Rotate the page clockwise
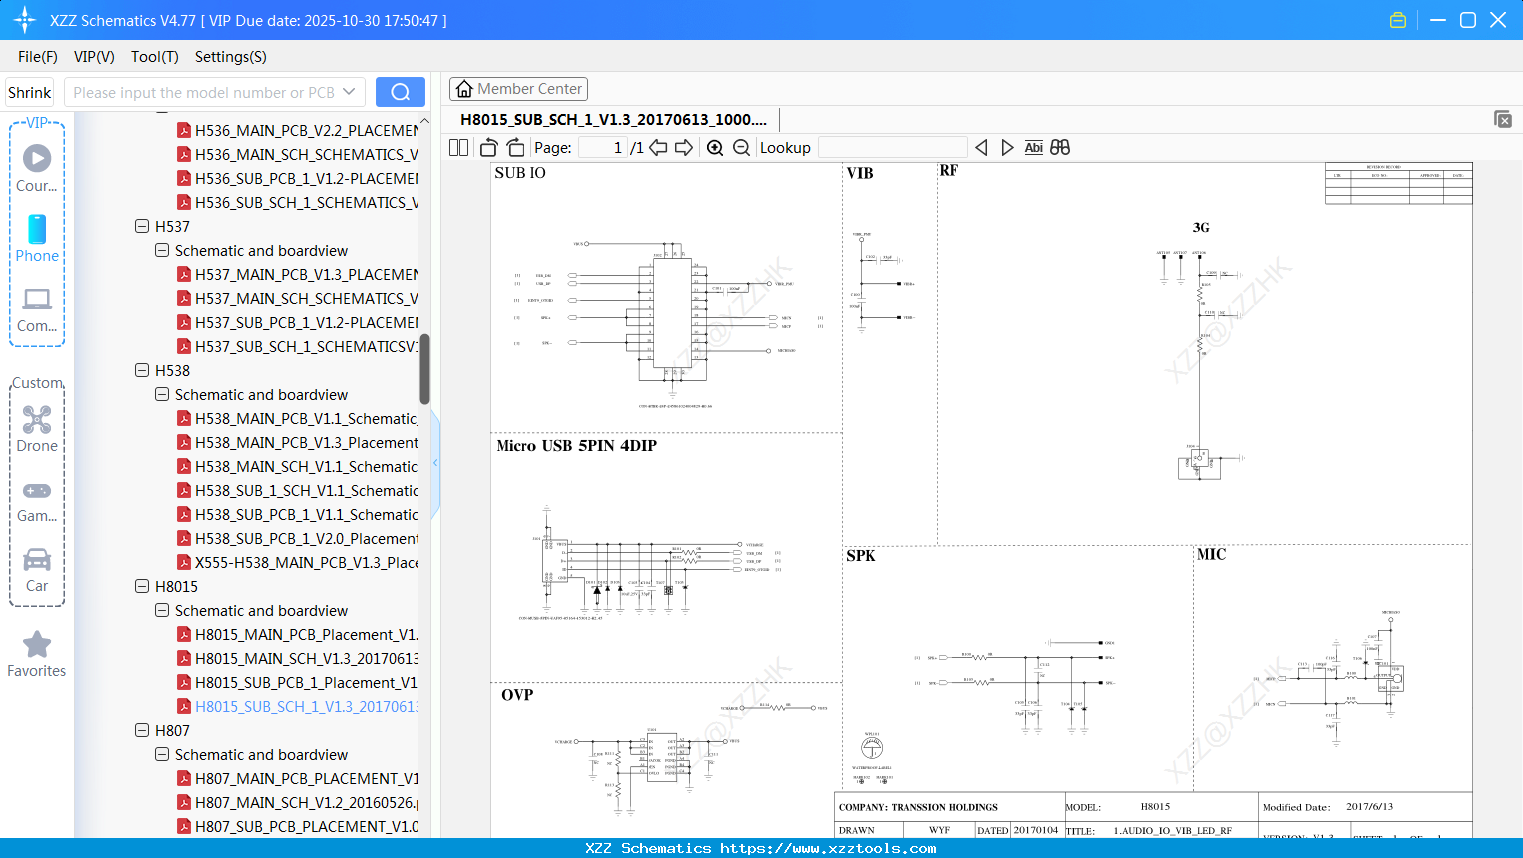Viewport: 1523px width, 858px height. tap(514, 147)
